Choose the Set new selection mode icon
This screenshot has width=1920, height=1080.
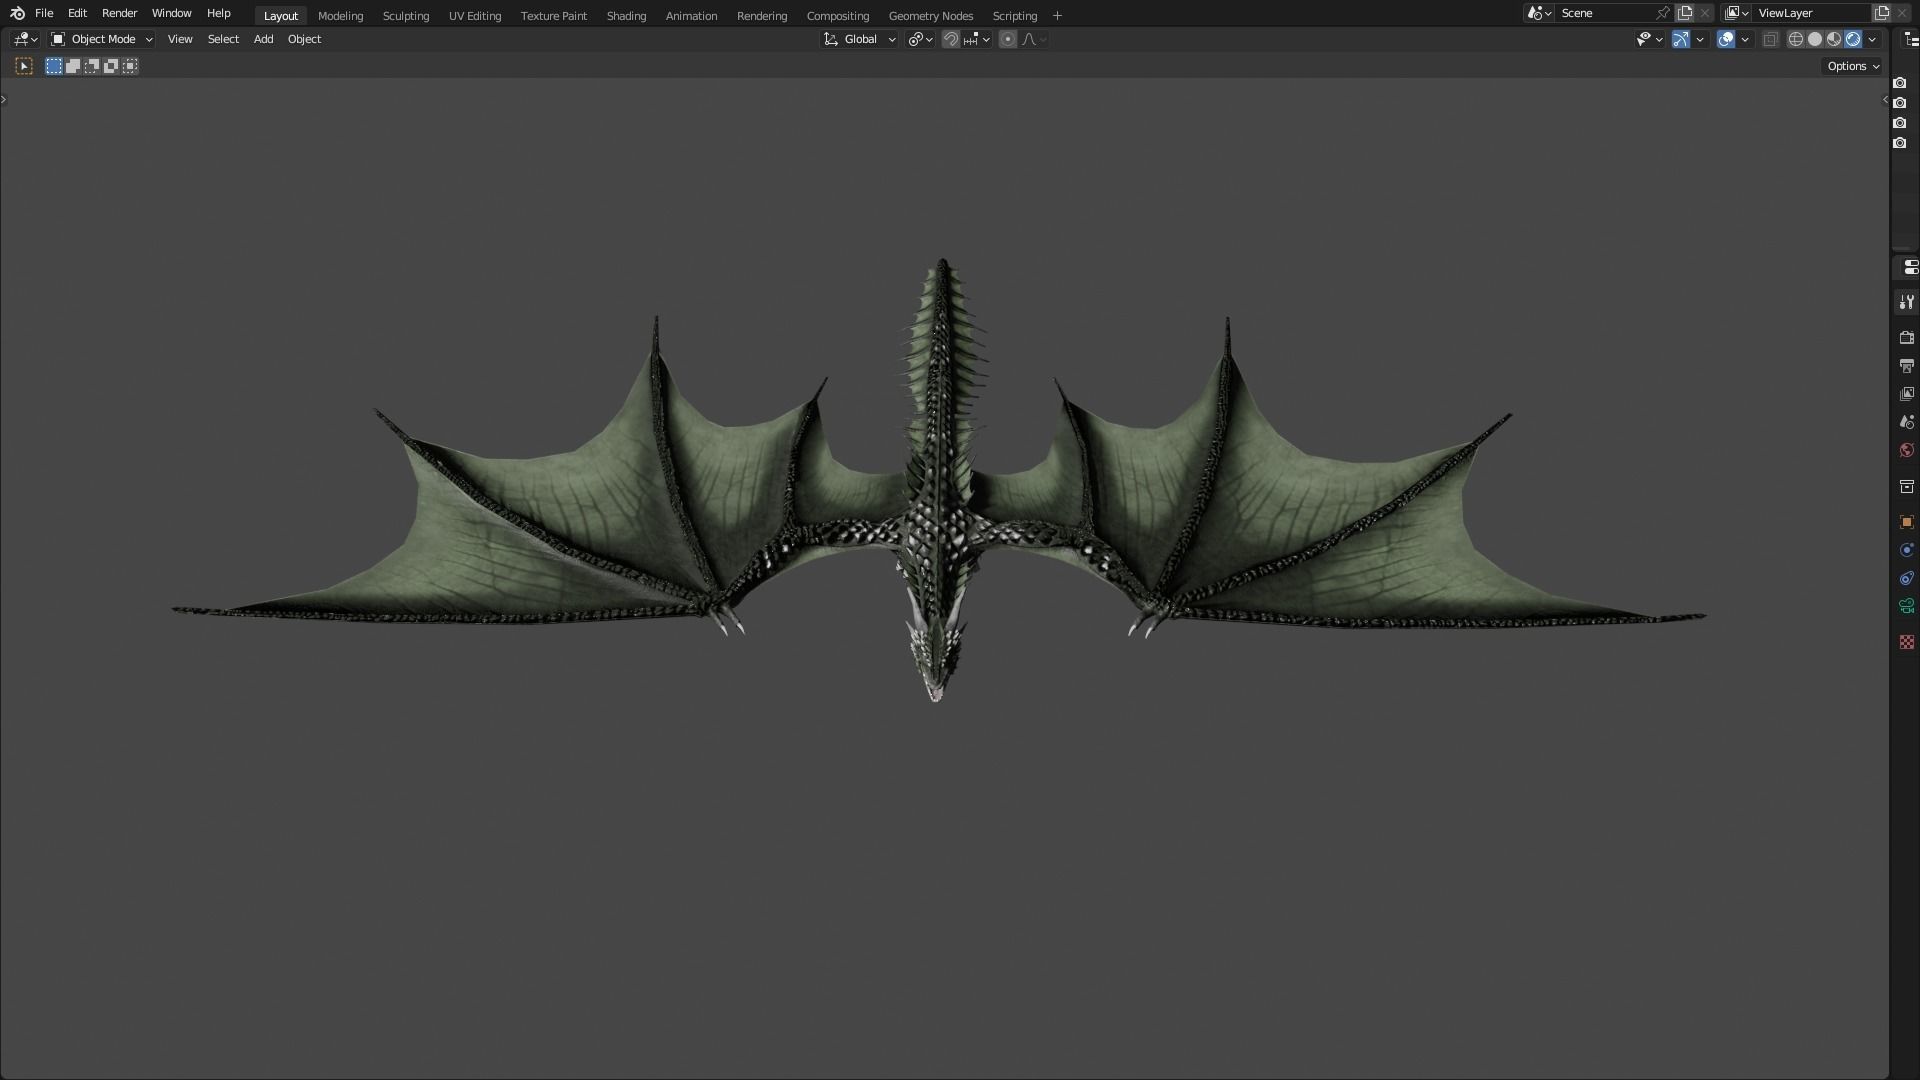coord(54,66)
